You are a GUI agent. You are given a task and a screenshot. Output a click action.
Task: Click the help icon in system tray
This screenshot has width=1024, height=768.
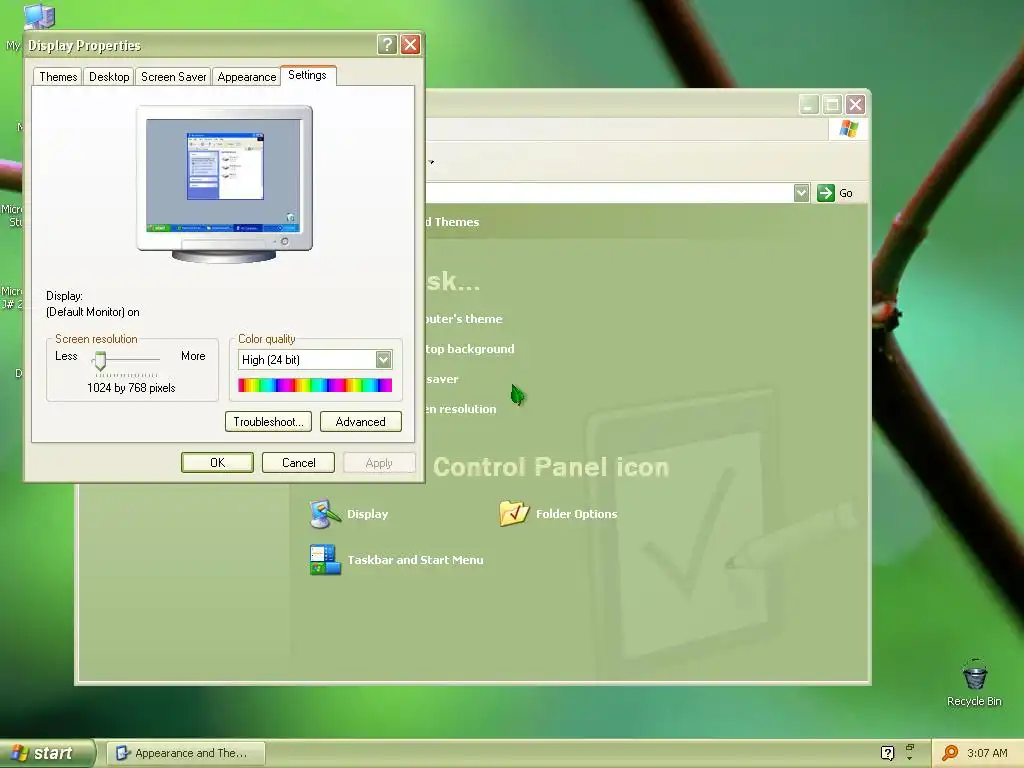(x=887, y=753)
